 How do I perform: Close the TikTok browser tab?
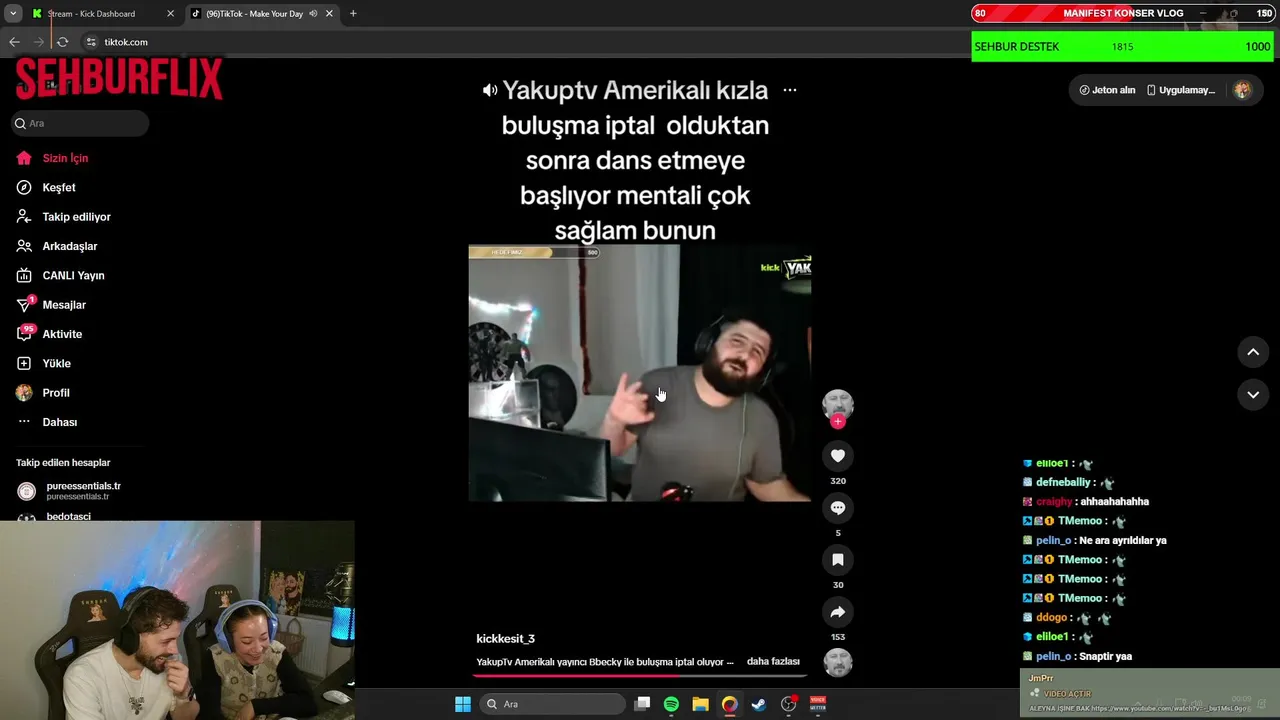[329, 14]
